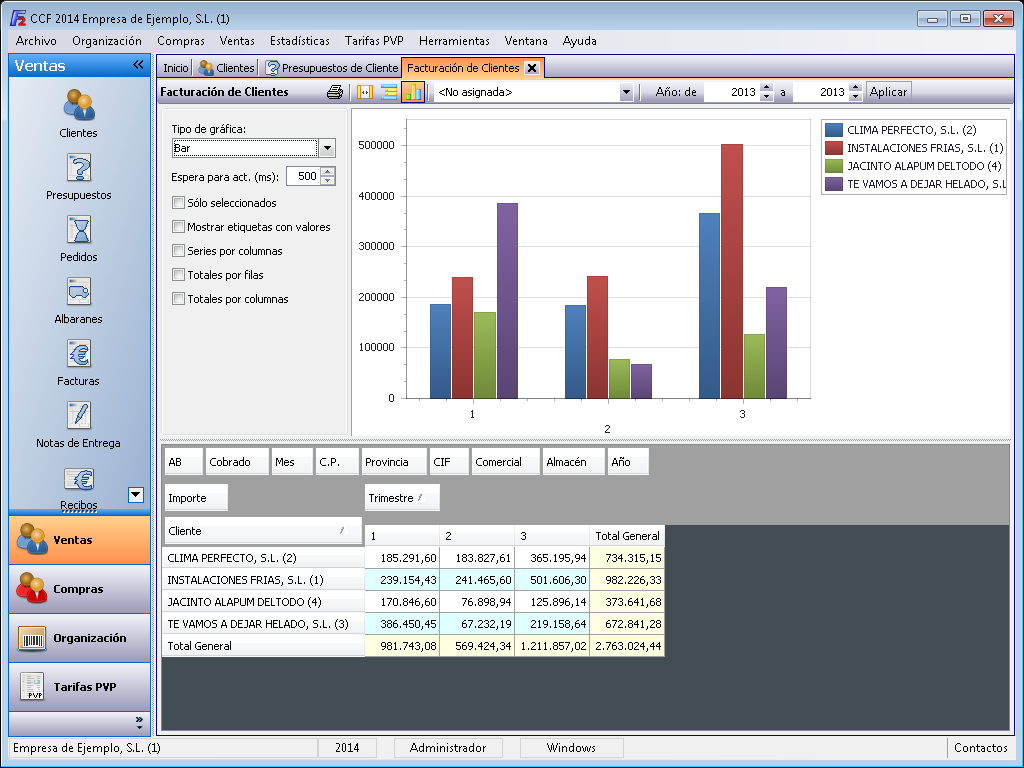Click INSTALACIONES FRIAS red legend swatch
The image size is (1024, 768).
[834, 148]
